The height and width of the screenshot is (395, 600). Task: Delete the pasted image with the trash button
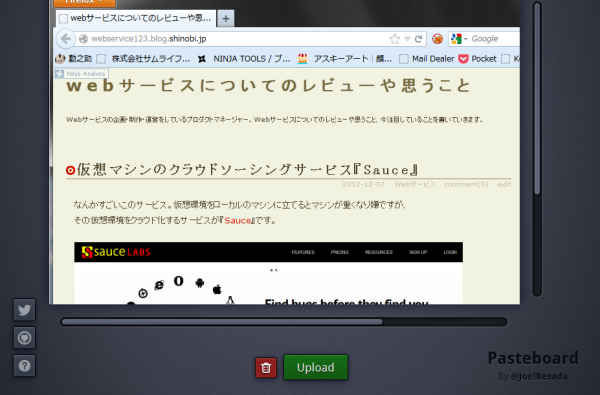click(266, 367)
